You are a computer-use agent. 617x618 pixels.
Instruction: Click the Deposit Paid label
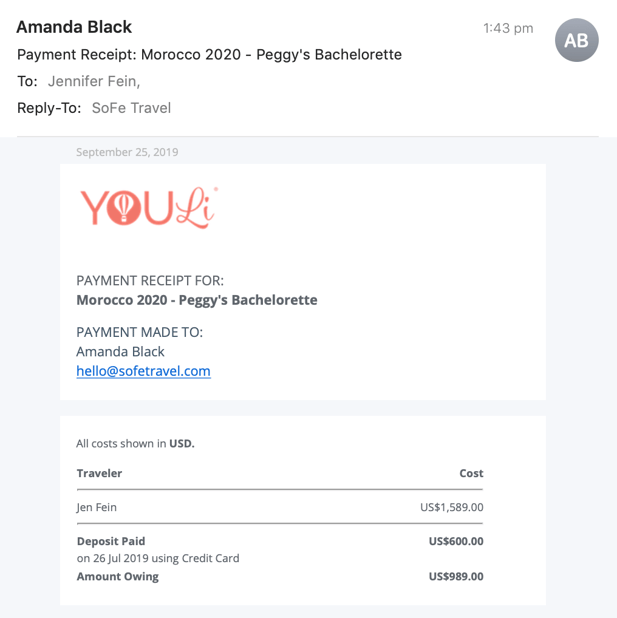tap(111, 541)
